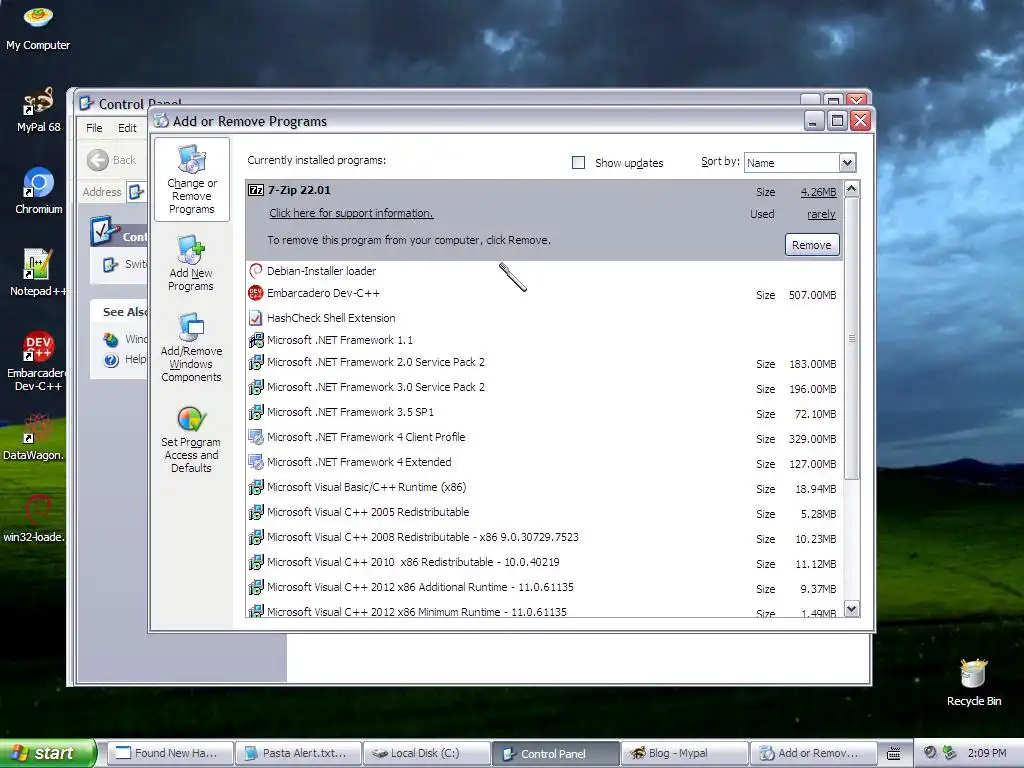Click scrollbar down arrow in programs list
Viewport: 1024px width, 768px height.
tap(852, 609)
